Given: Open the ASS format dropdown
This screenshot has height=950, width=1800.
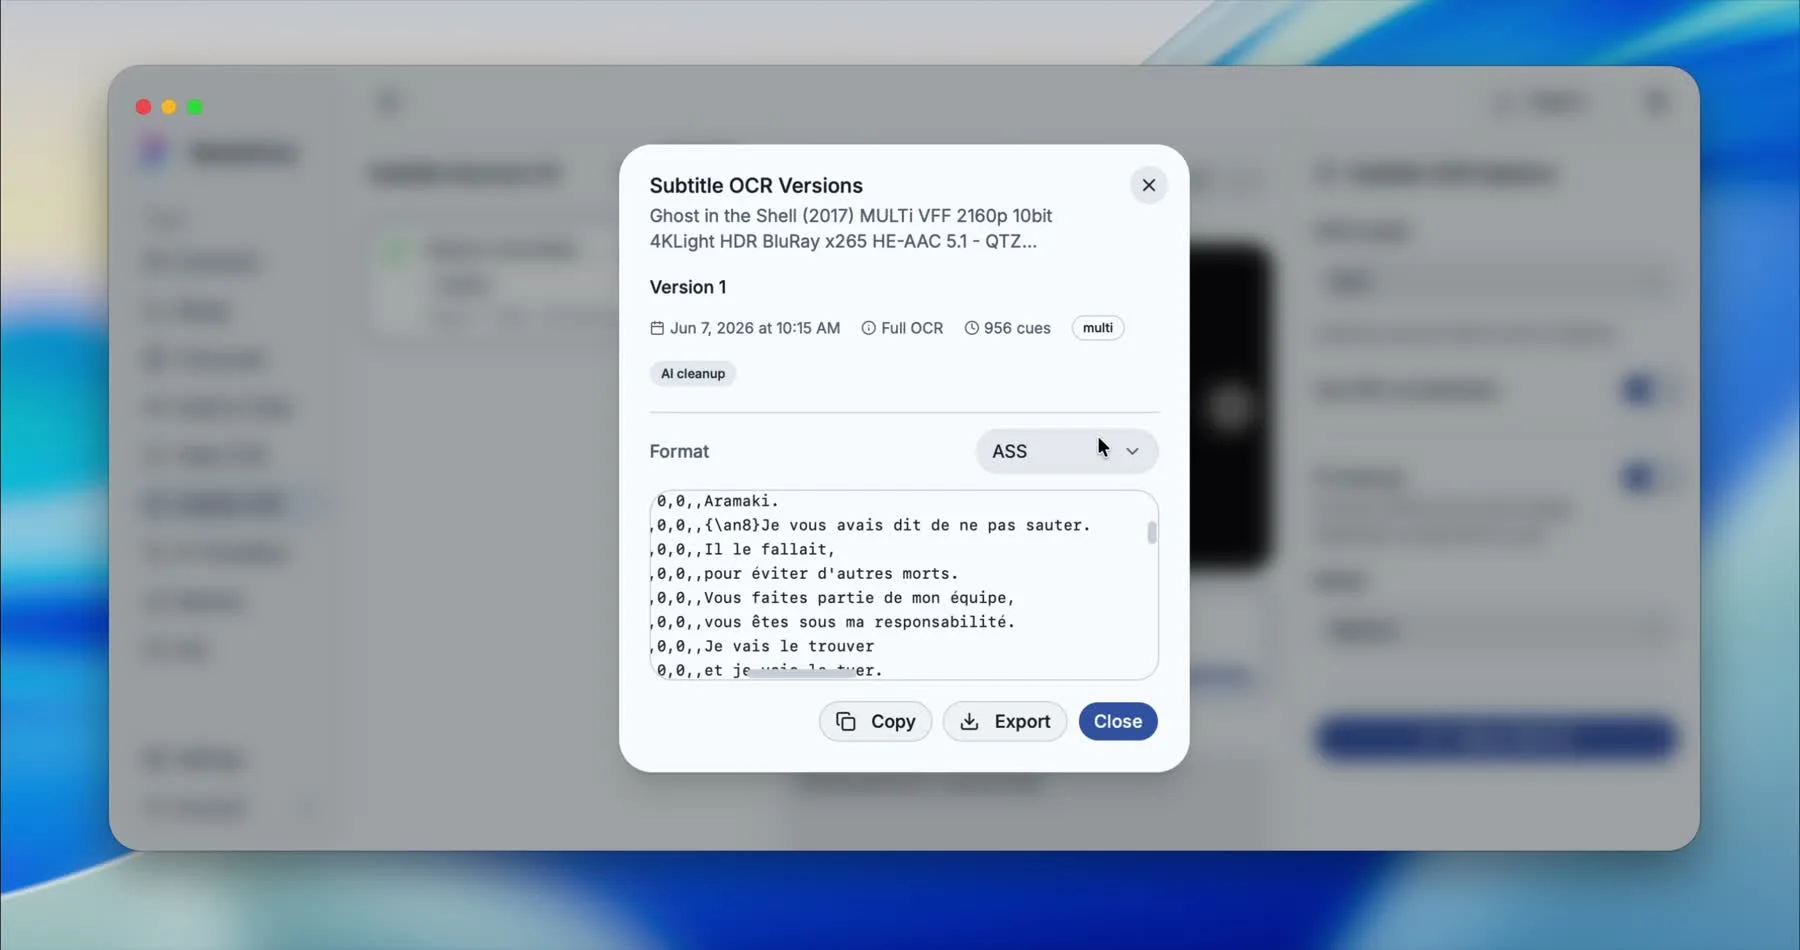Looking at the screenshot, I should pos(1066,451).
